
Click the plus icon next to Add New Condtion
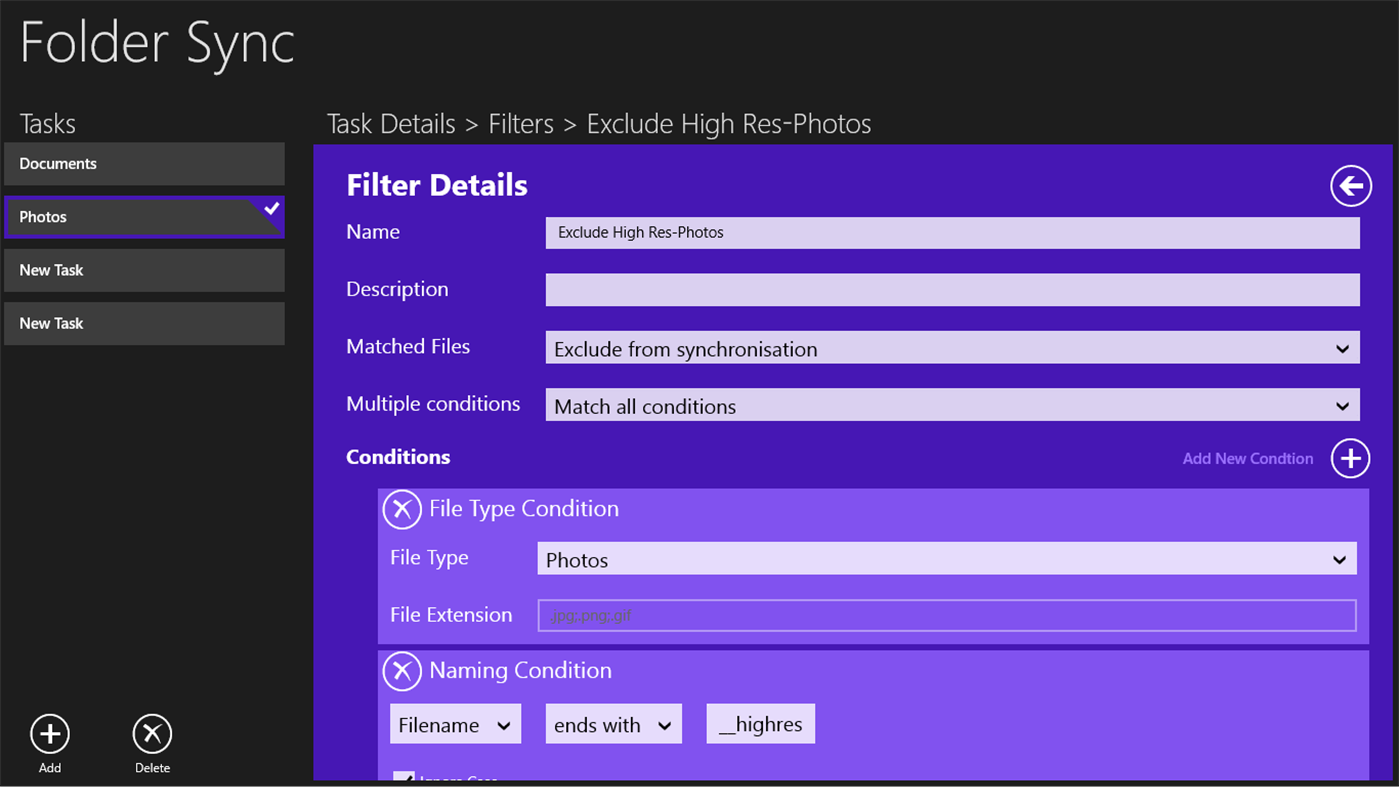coord(1350,458)
